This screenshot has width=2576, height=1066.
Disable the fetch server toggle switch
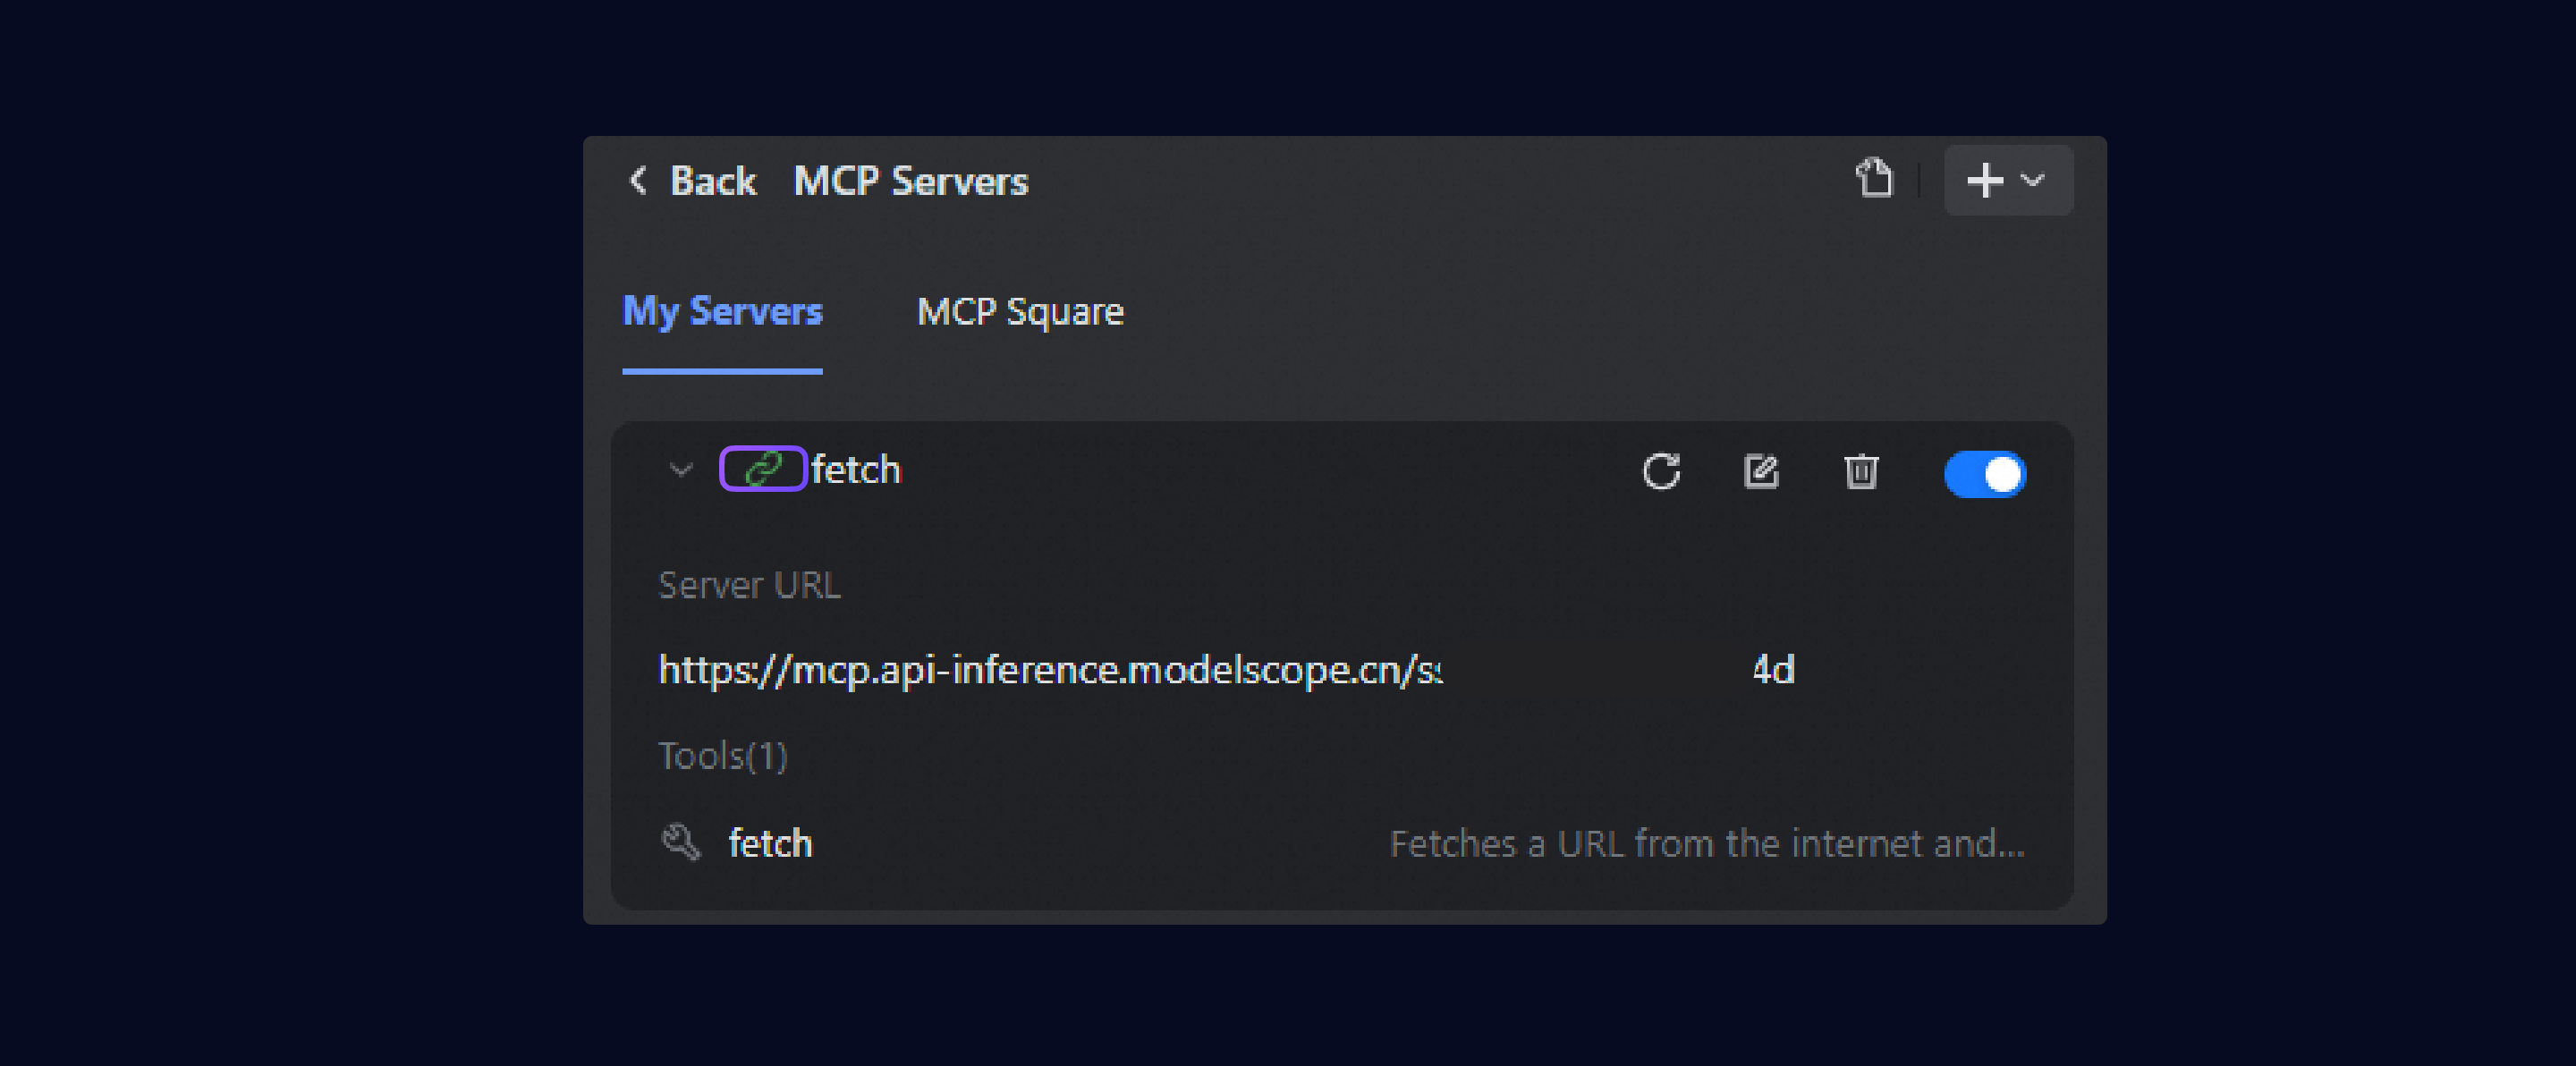[x=1985, y=474]
